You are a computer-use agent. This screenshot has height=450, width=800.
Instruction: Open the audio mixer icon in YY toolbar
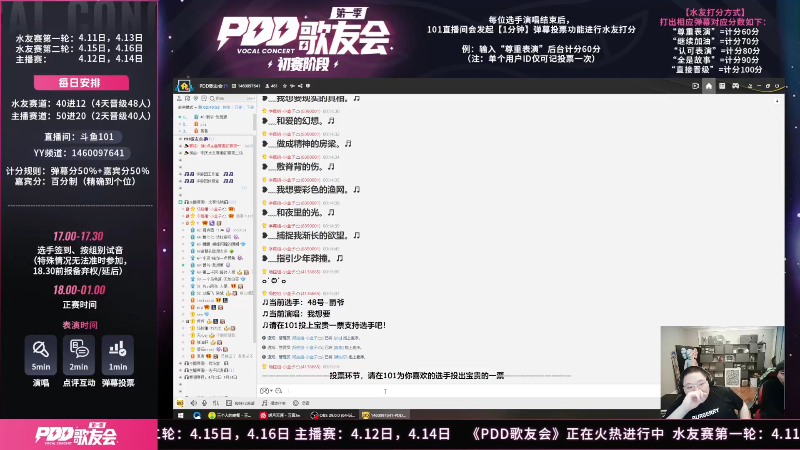pyautogui.click(x=215, y=403)
